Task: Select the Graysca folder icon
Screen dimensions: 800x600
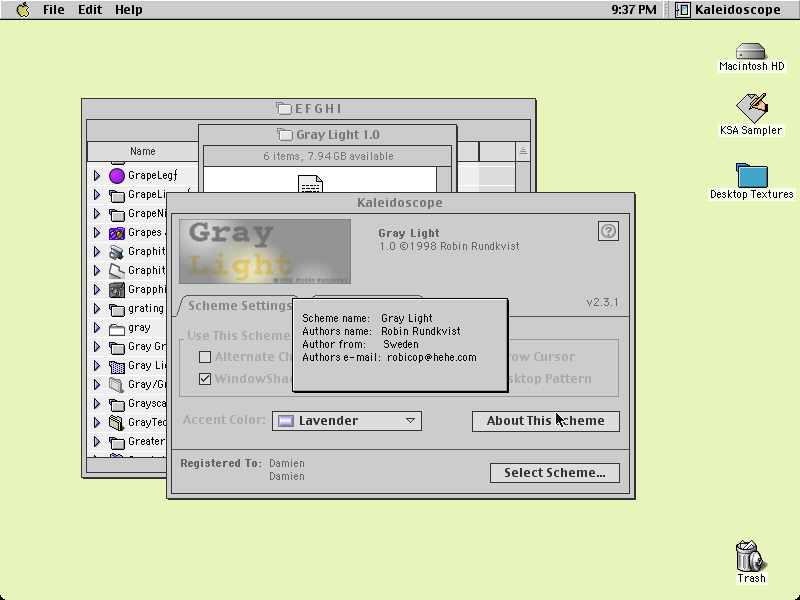Action: (117, 405)
